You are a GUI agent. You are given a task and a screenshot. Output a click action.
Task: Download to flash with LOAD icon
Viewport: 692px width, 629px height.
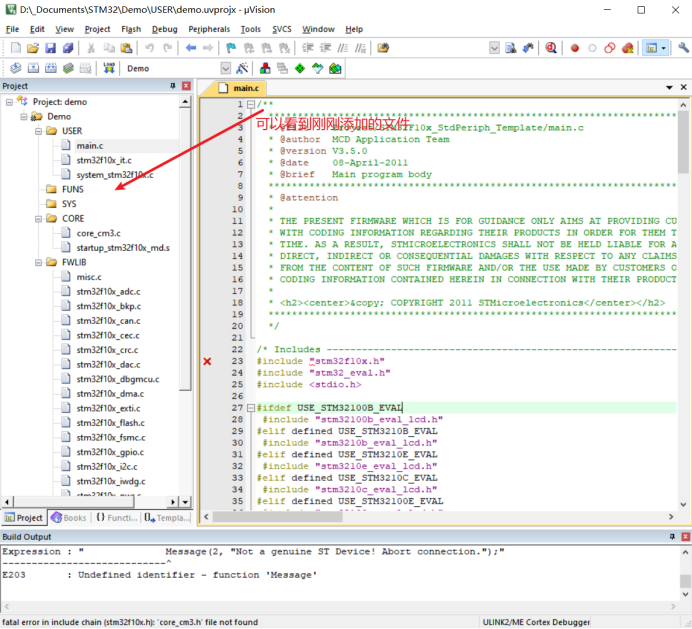pyautogui.click(x=109, y=68)
